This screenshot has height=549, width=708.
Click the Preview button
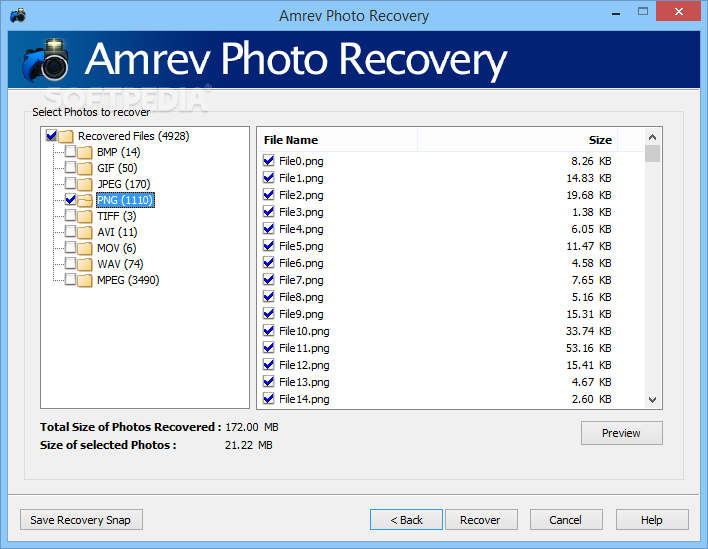coord(622,433)
